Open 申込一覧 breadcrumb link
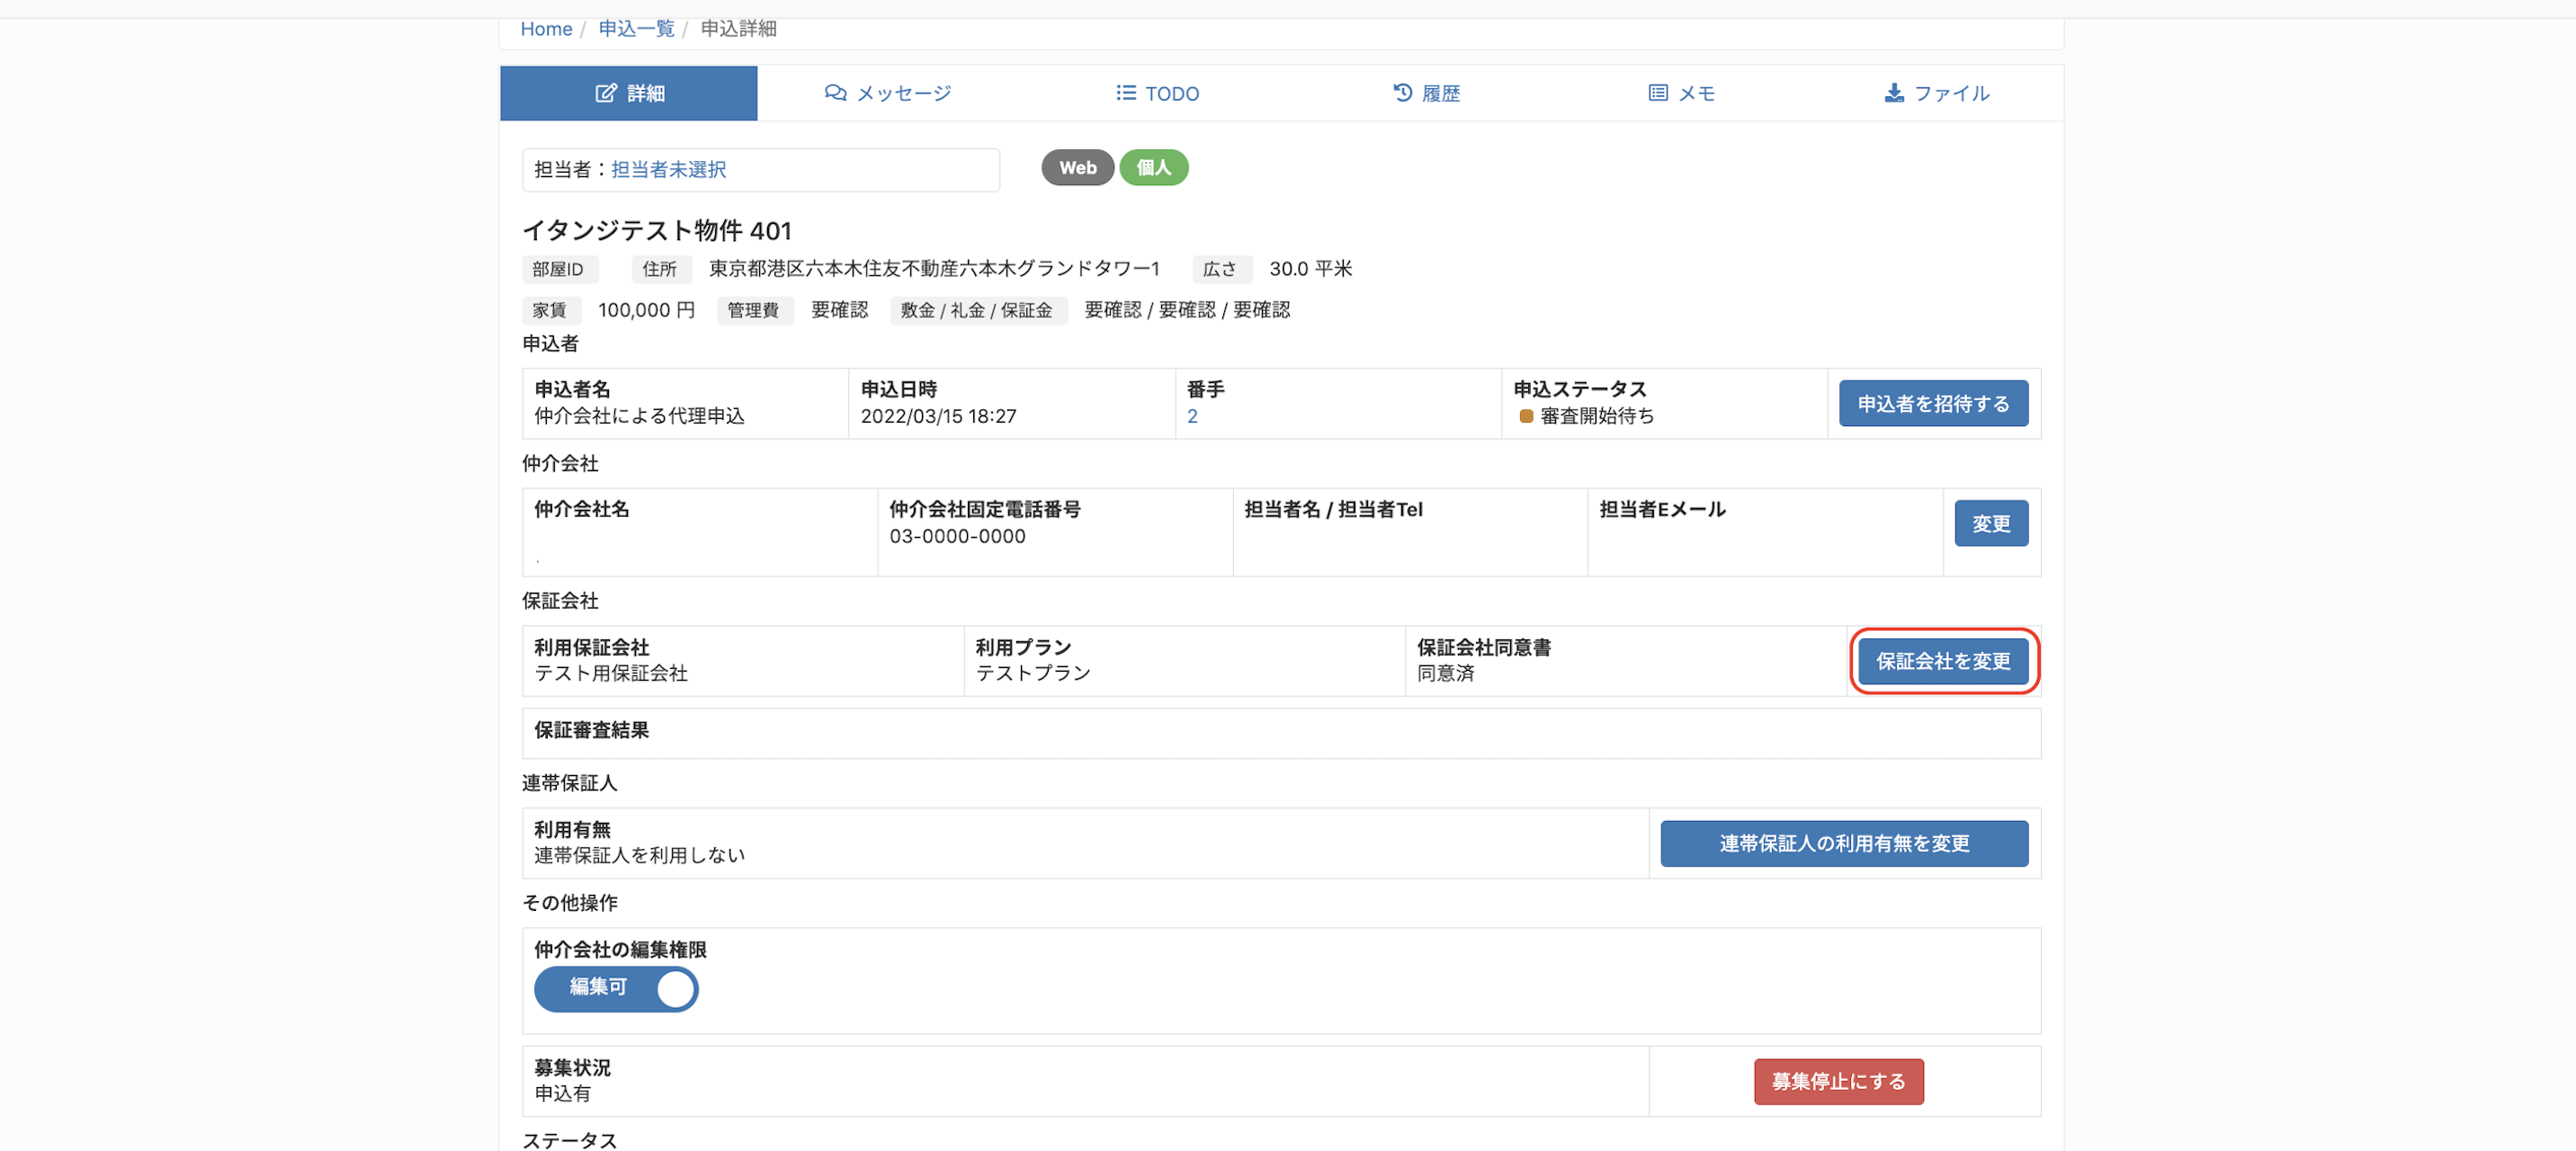This screenshot has width=2576, height=1151. (x=636, y=29)
